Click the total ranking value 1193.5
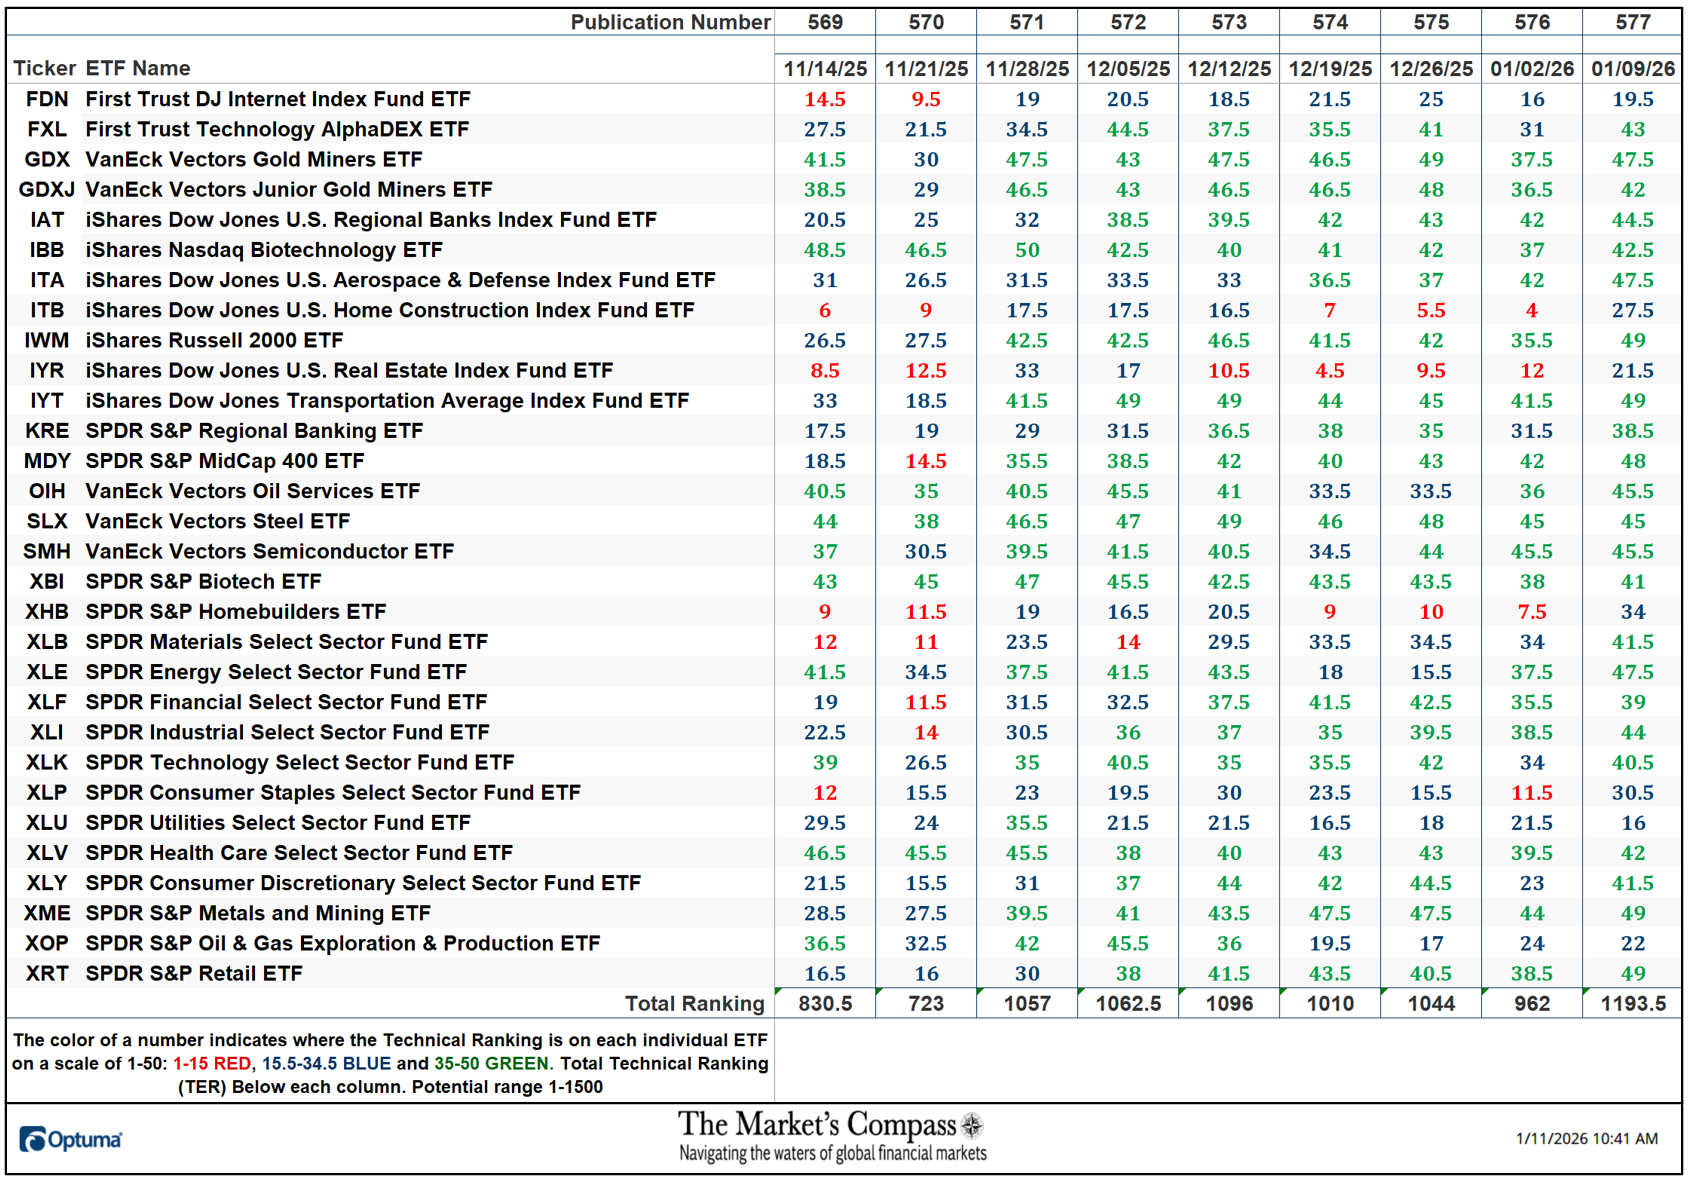This screenshot has height=1177, width=1689. pos(1632,1003)
